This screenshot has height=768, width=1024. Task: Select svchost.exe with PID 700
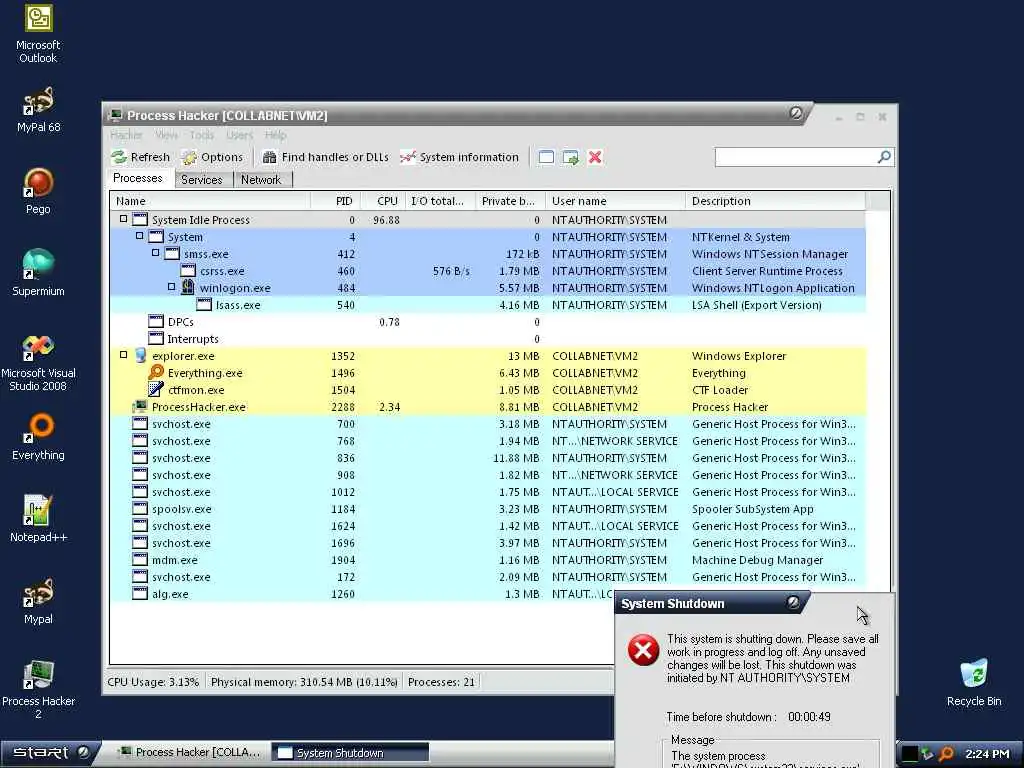[488, 424]
